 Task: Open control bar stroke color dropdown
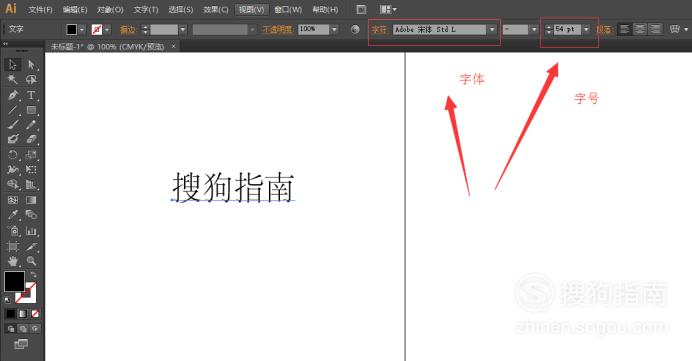(x=107, y=30)
